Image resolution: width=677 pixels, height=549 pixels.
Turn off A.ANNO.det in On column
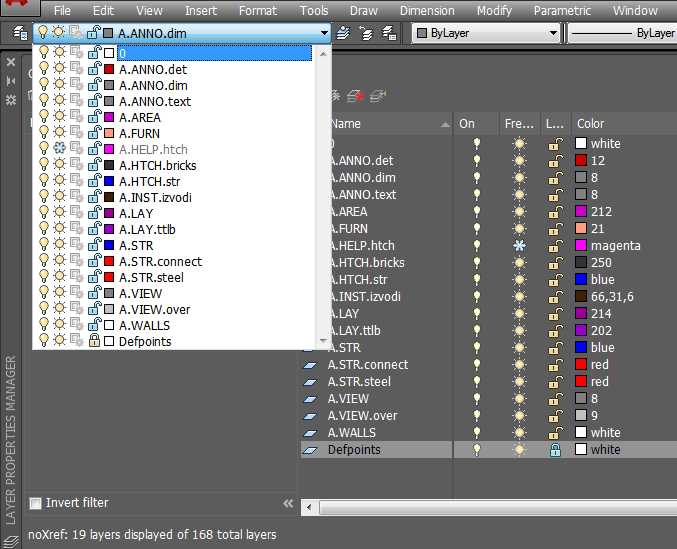[477, 161]
